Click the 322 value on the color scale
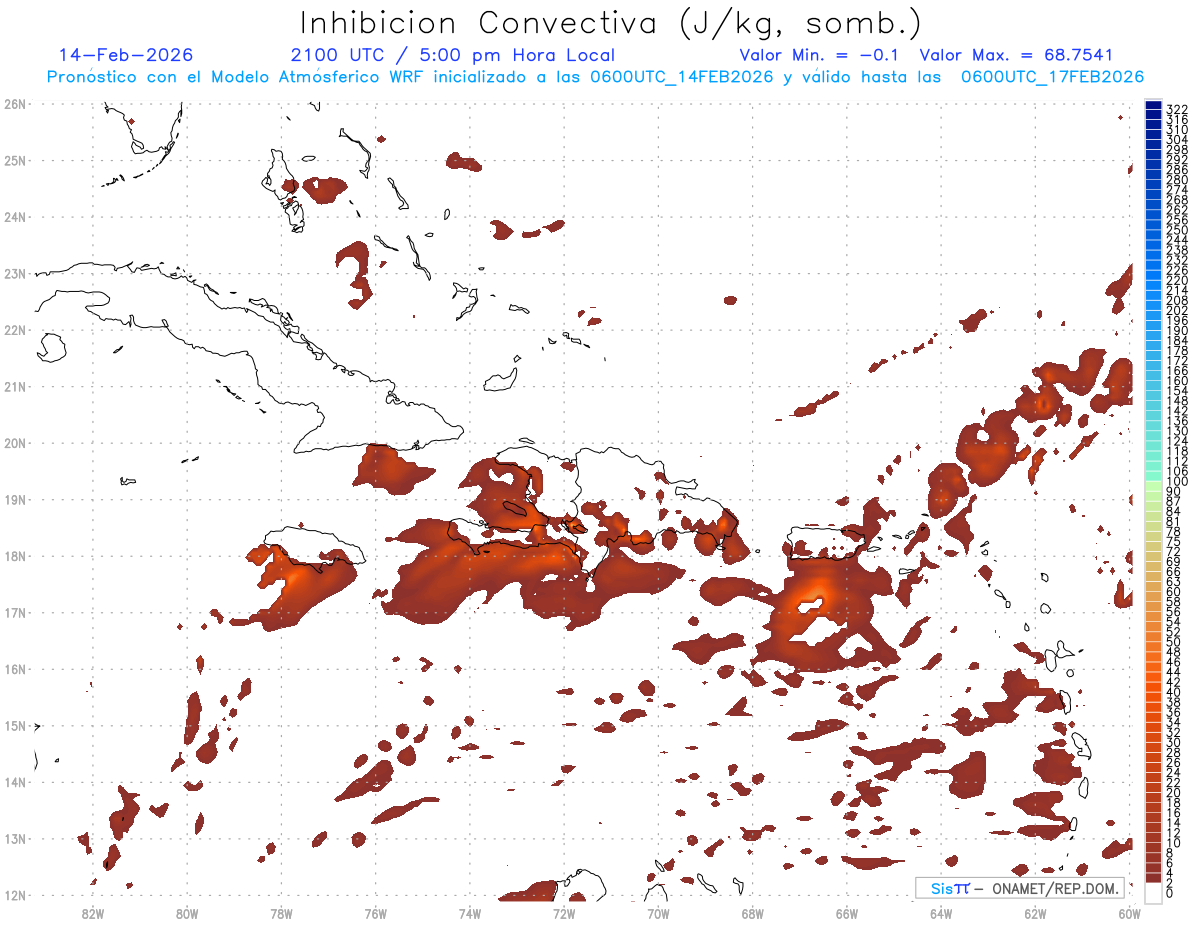 click(1177, 109)
